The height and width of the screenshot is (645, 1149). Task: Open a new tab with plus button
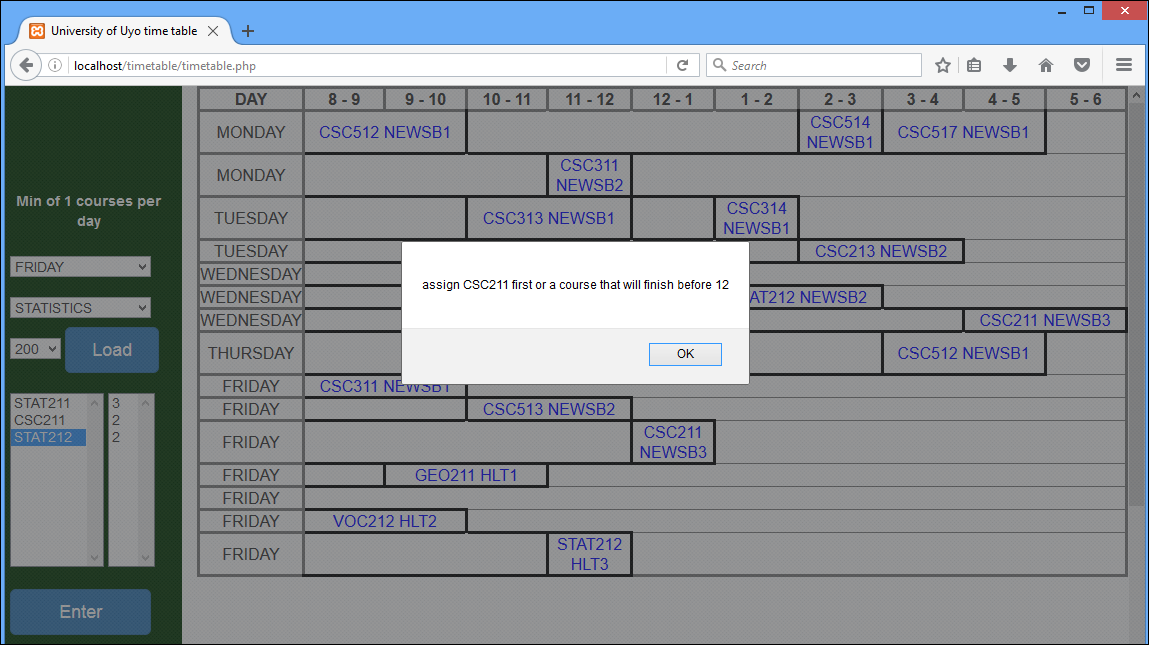(x=248, y=31)
